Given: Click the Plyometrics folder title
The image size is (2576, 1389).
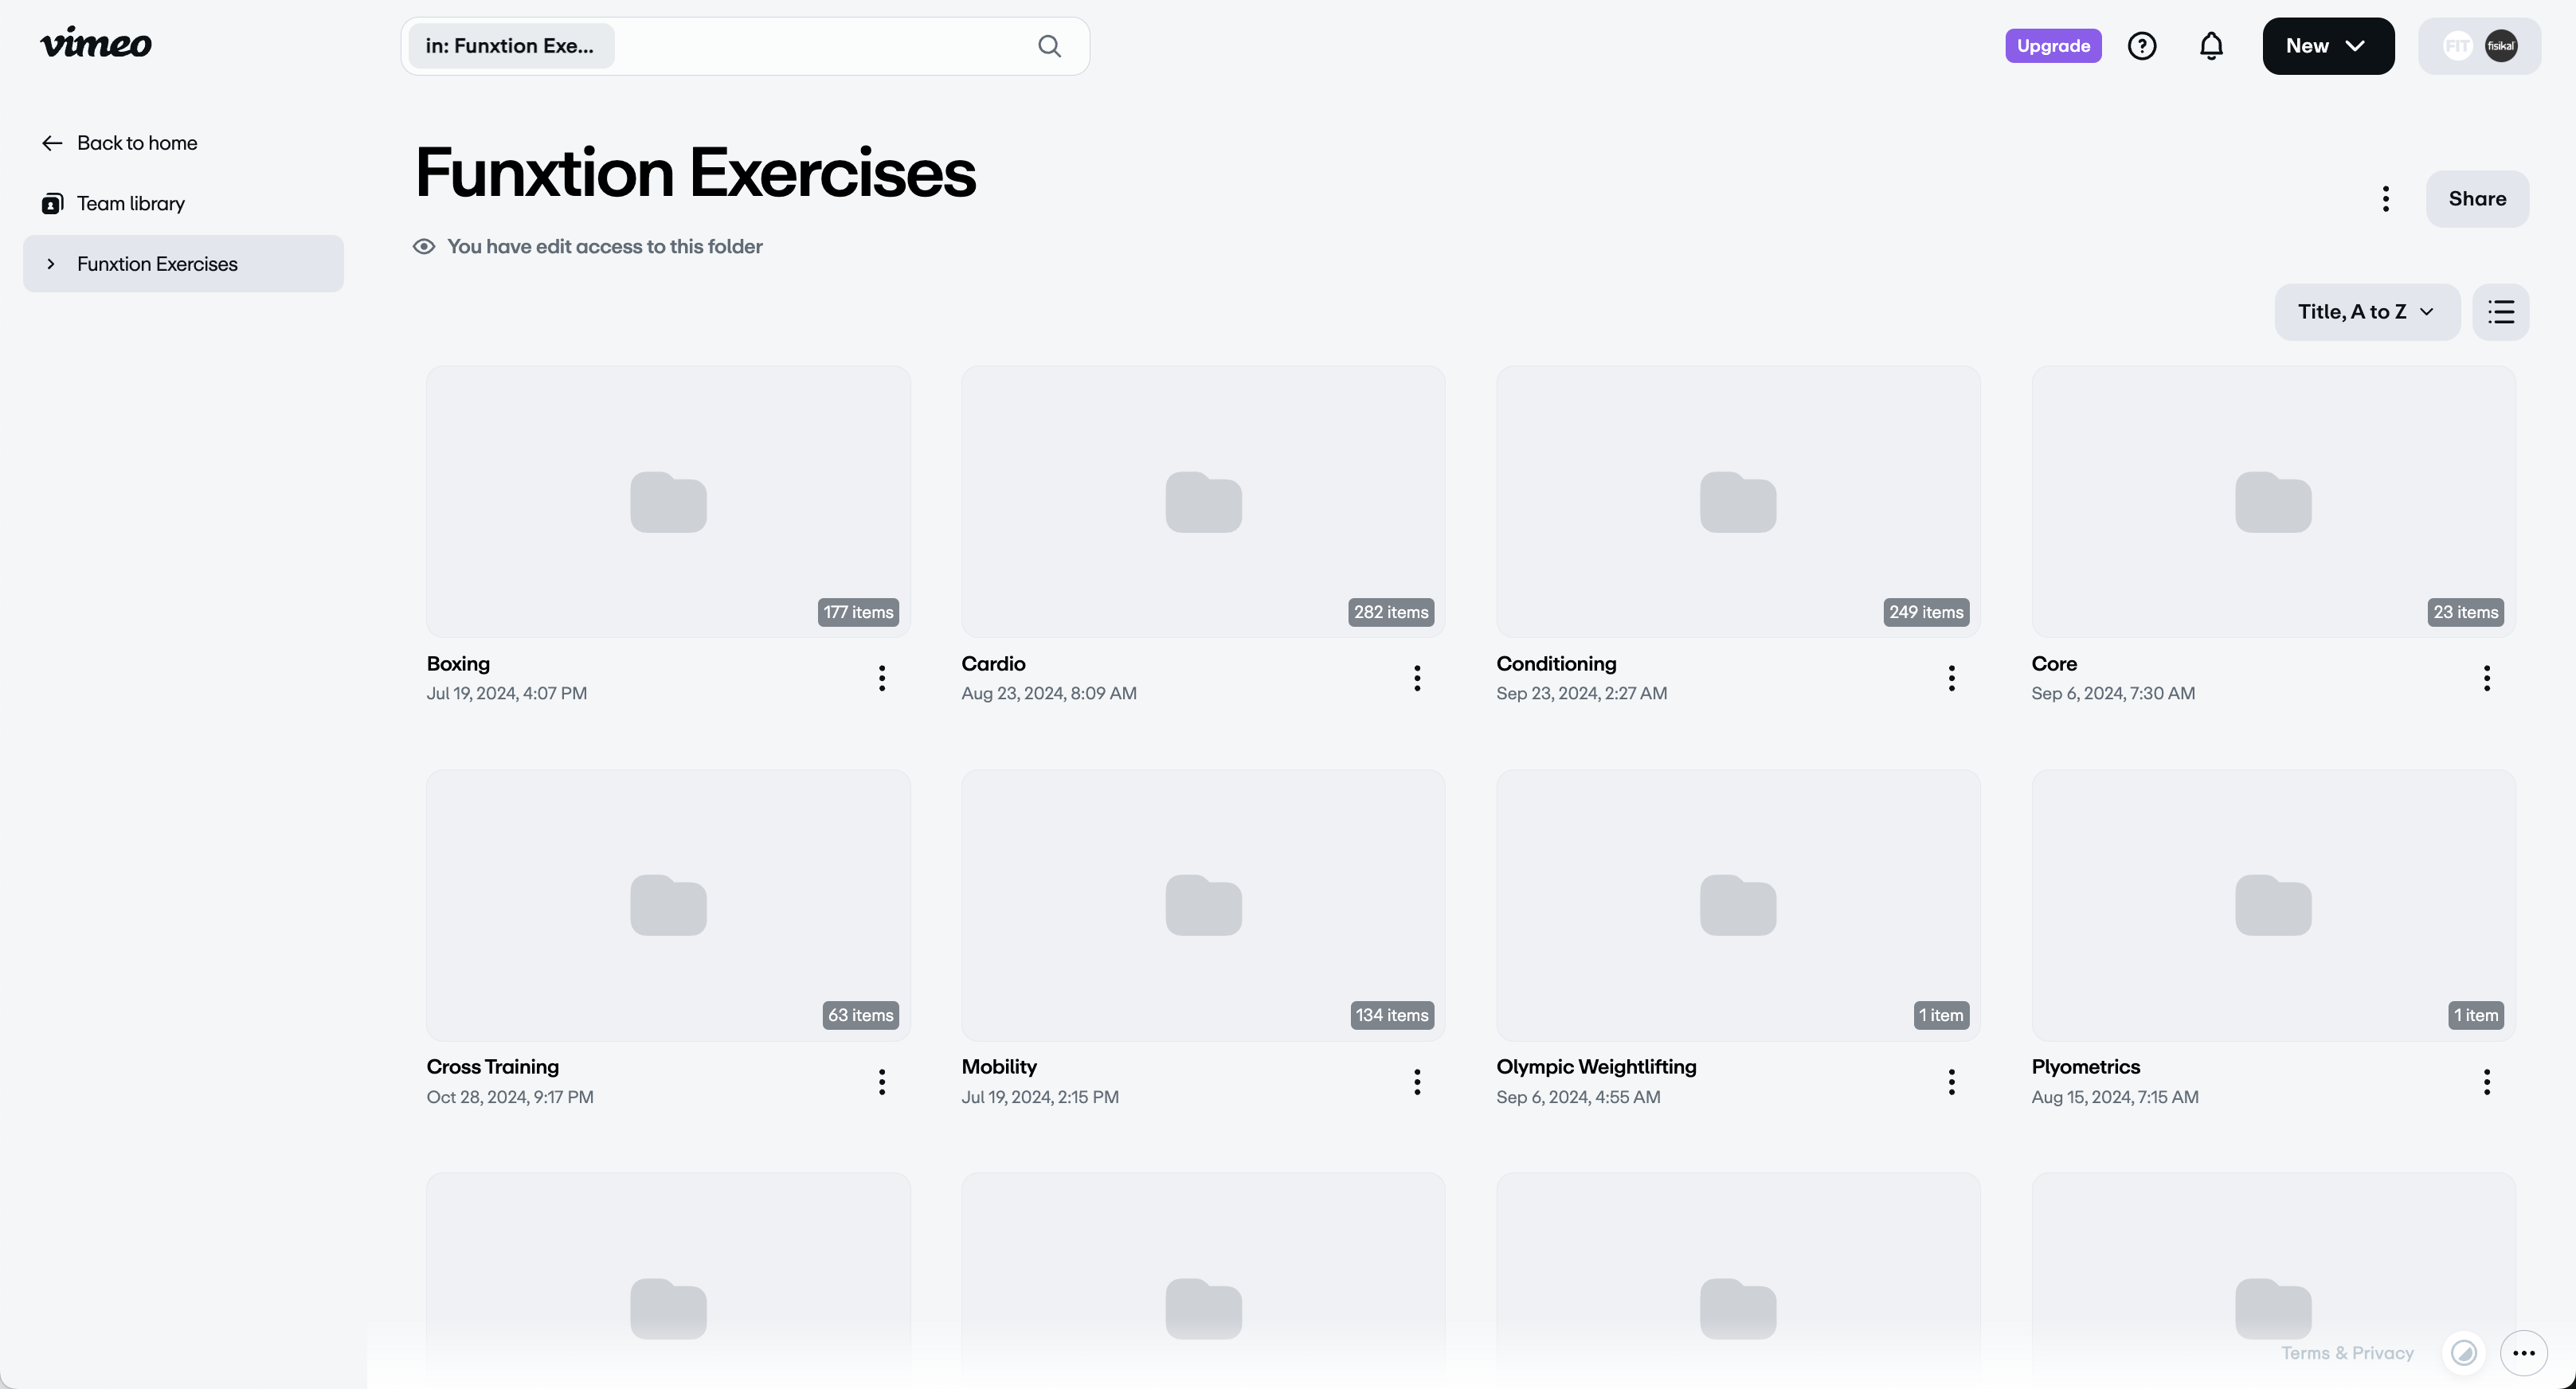Looking at the screenshot, I should (2086, 1067).
